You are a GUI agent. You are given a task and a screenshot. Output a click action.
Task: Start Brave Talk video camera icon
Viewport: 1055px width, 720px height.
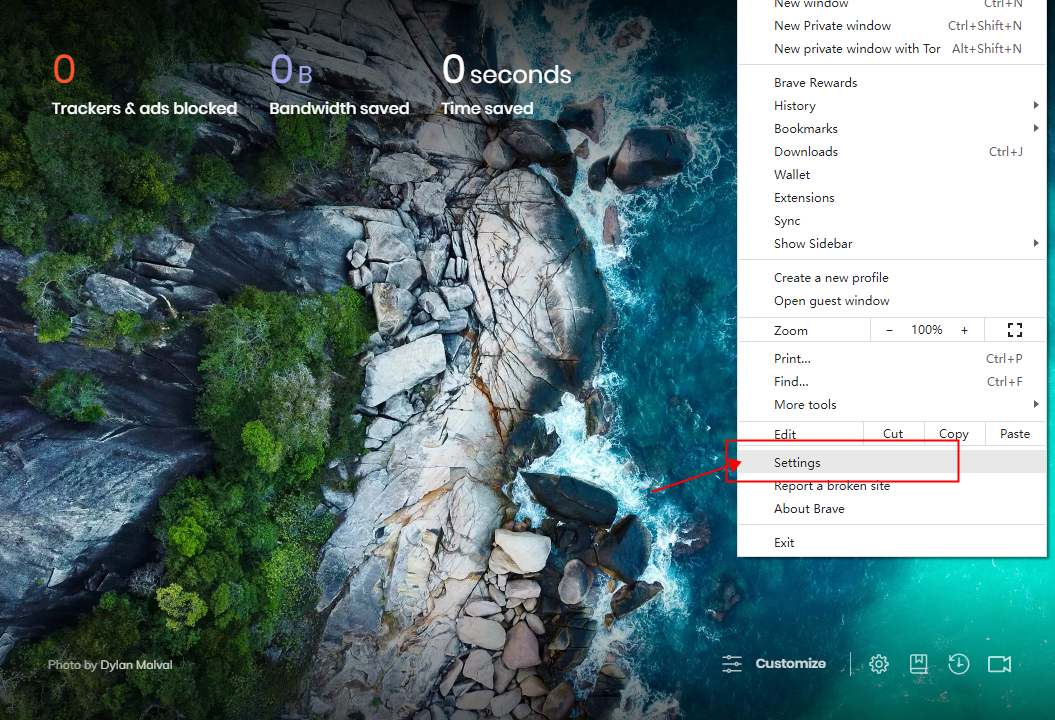click(x=999, y=664)
